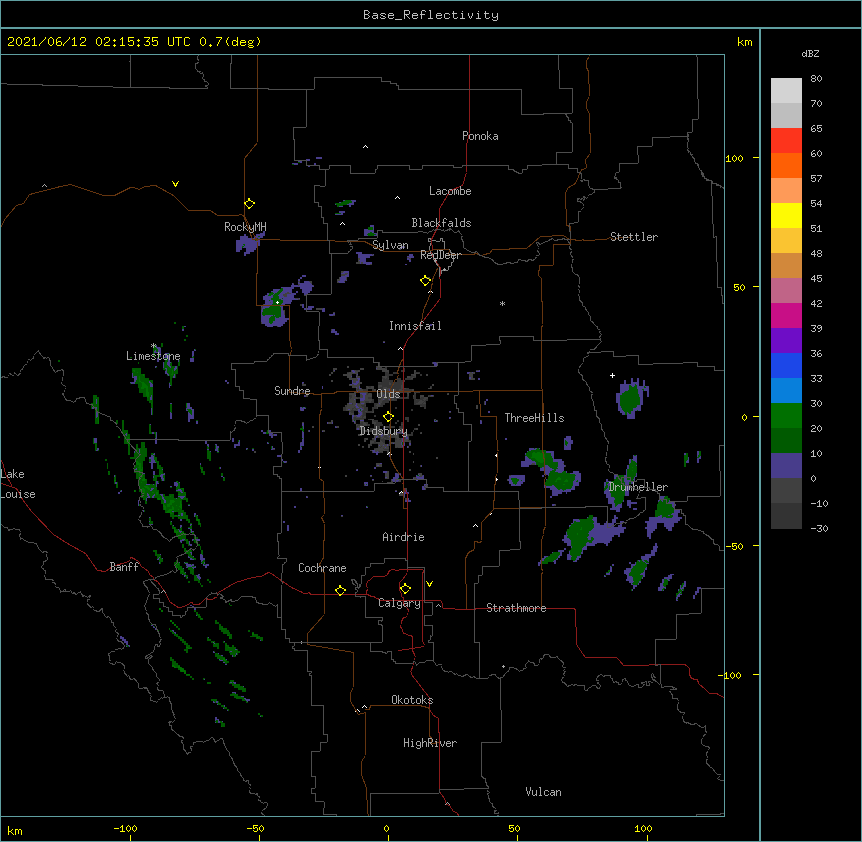Click the km unit label at bottom left

(15, 830)
